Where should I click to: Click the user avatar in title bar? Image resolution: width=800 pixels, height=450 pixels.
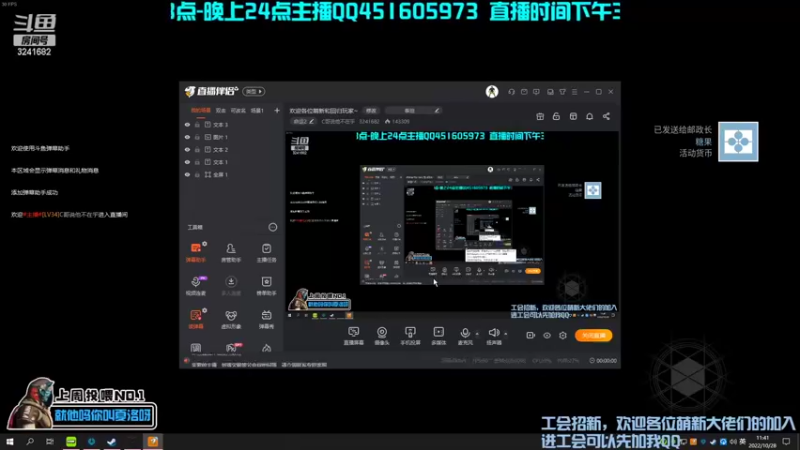(x=492, y=91)
